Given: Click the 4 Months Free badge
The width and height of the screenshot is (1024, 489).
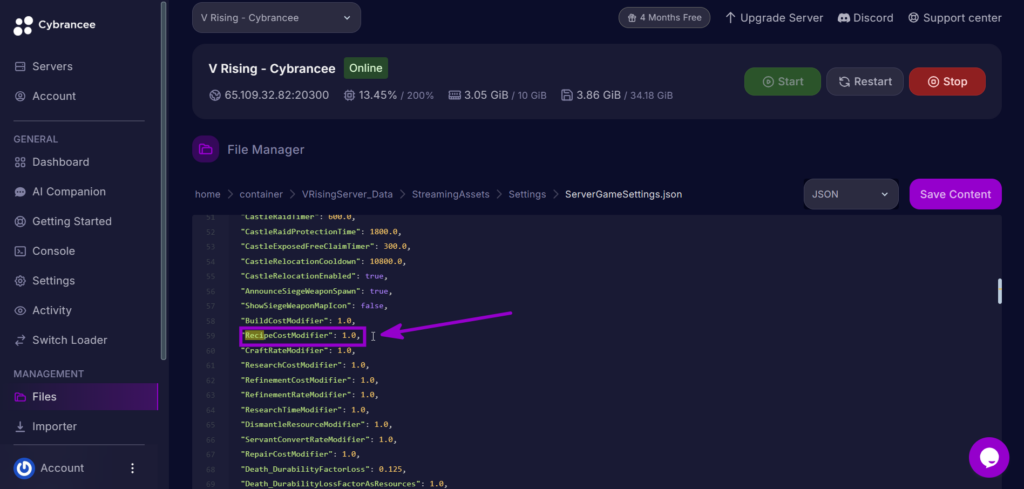Looking at the screenshot, I should (x=664, y=18).
